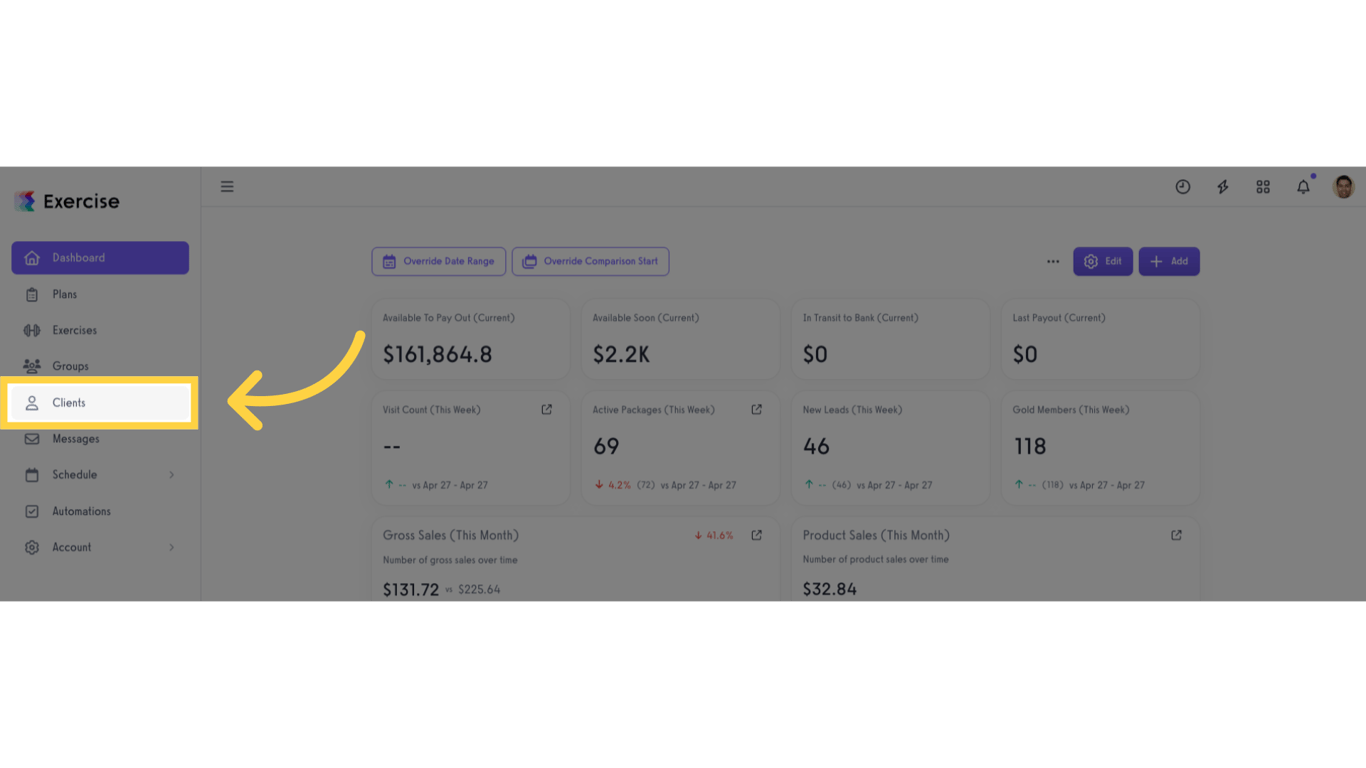This screenshot has width=1366, height=768.
Task: Open the user profile avatar
Action: [x=1344, y=187]
